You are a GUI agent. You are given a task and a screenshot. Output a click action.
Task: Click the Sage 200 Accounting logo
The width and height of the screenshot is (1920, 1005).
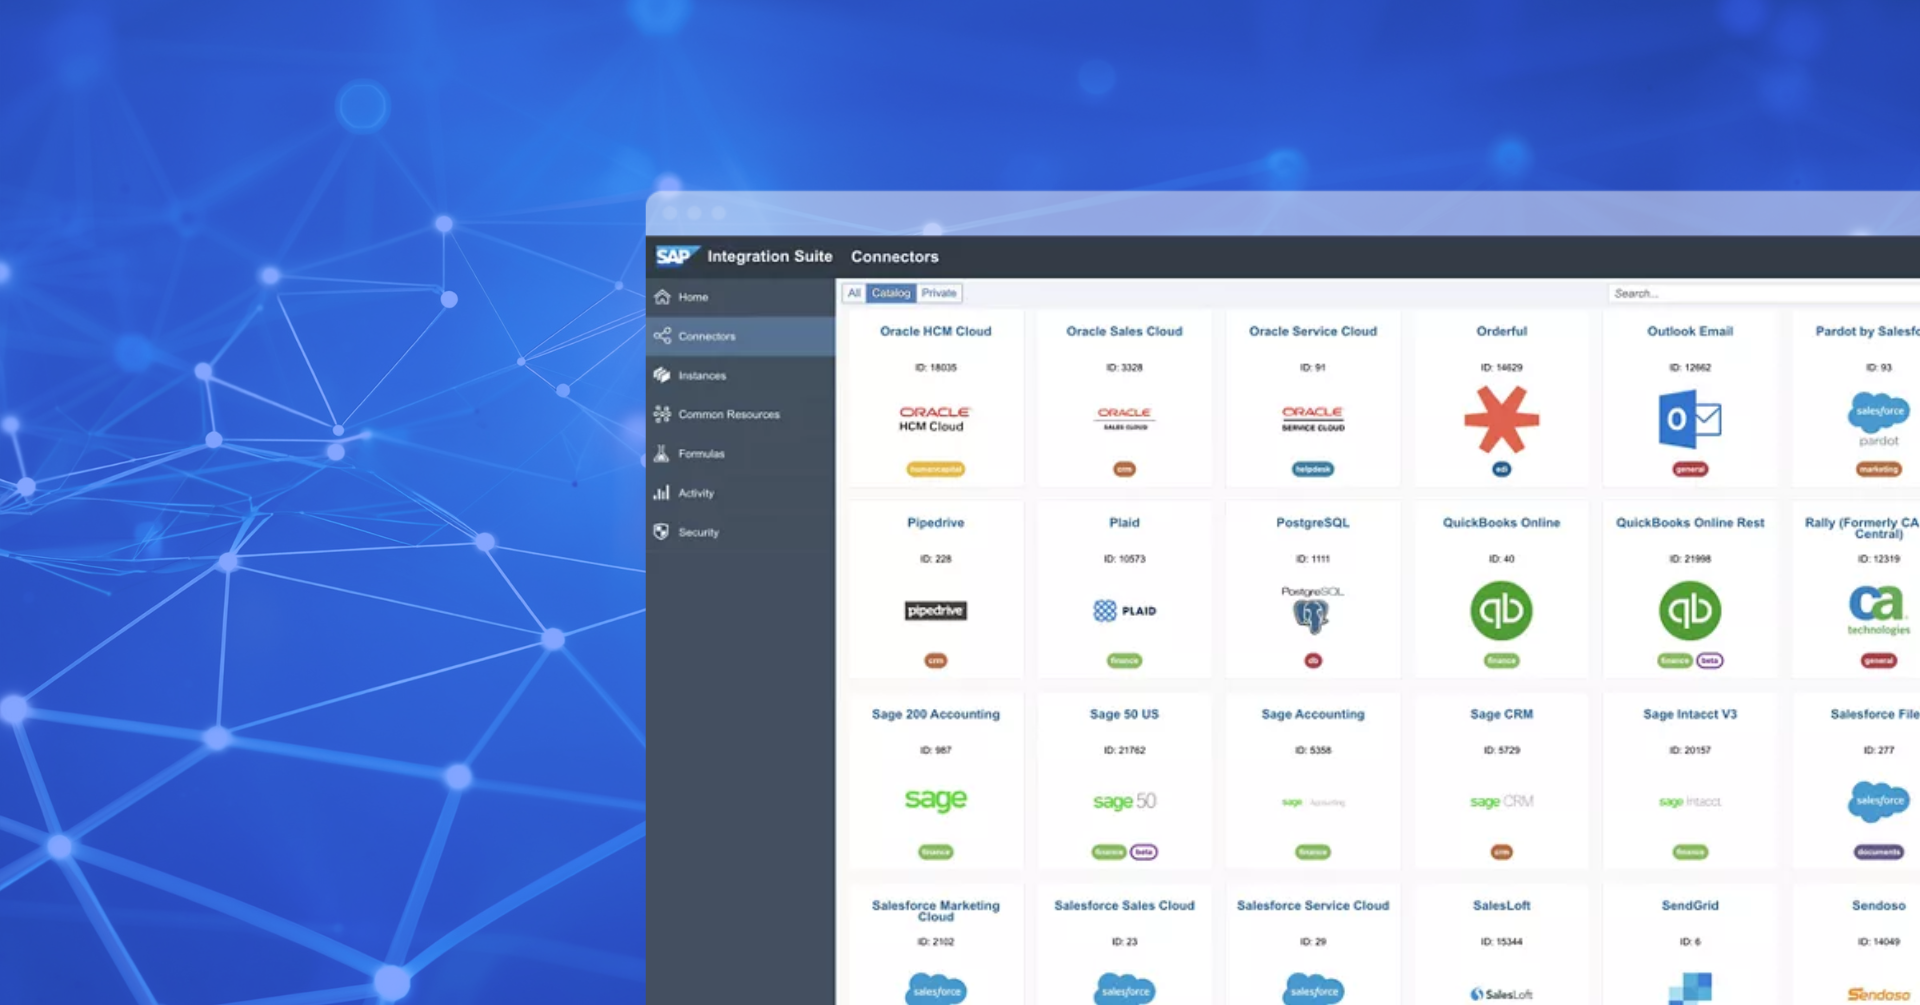pos(936,799)
